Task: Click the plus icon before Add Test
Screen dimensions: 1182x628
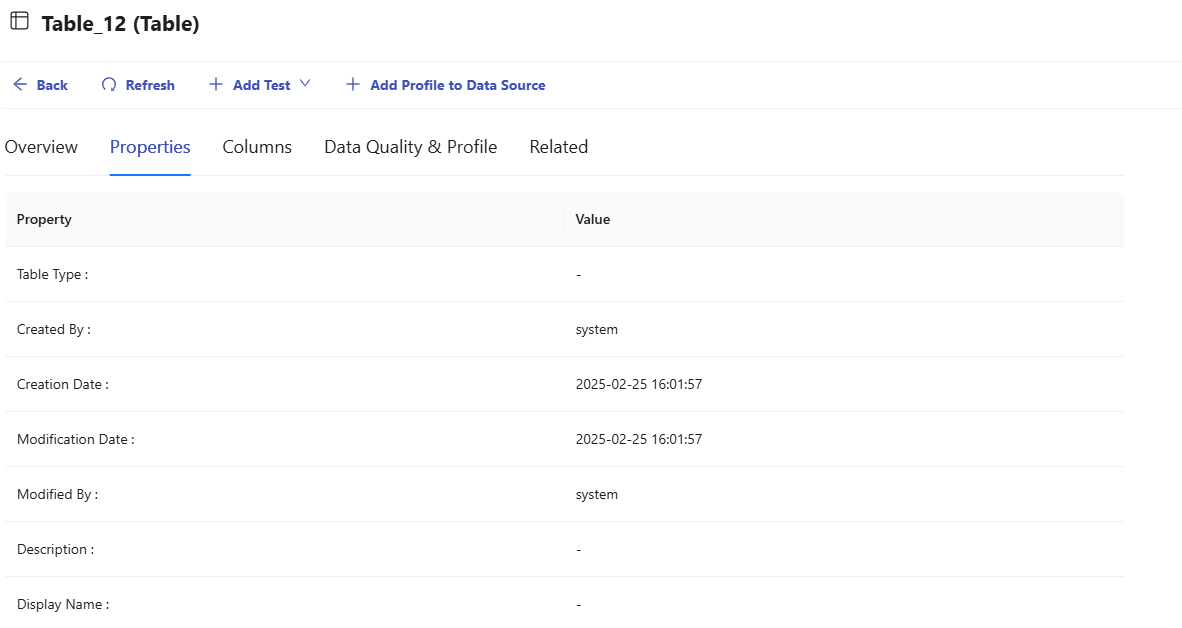Action: [216, 85]
